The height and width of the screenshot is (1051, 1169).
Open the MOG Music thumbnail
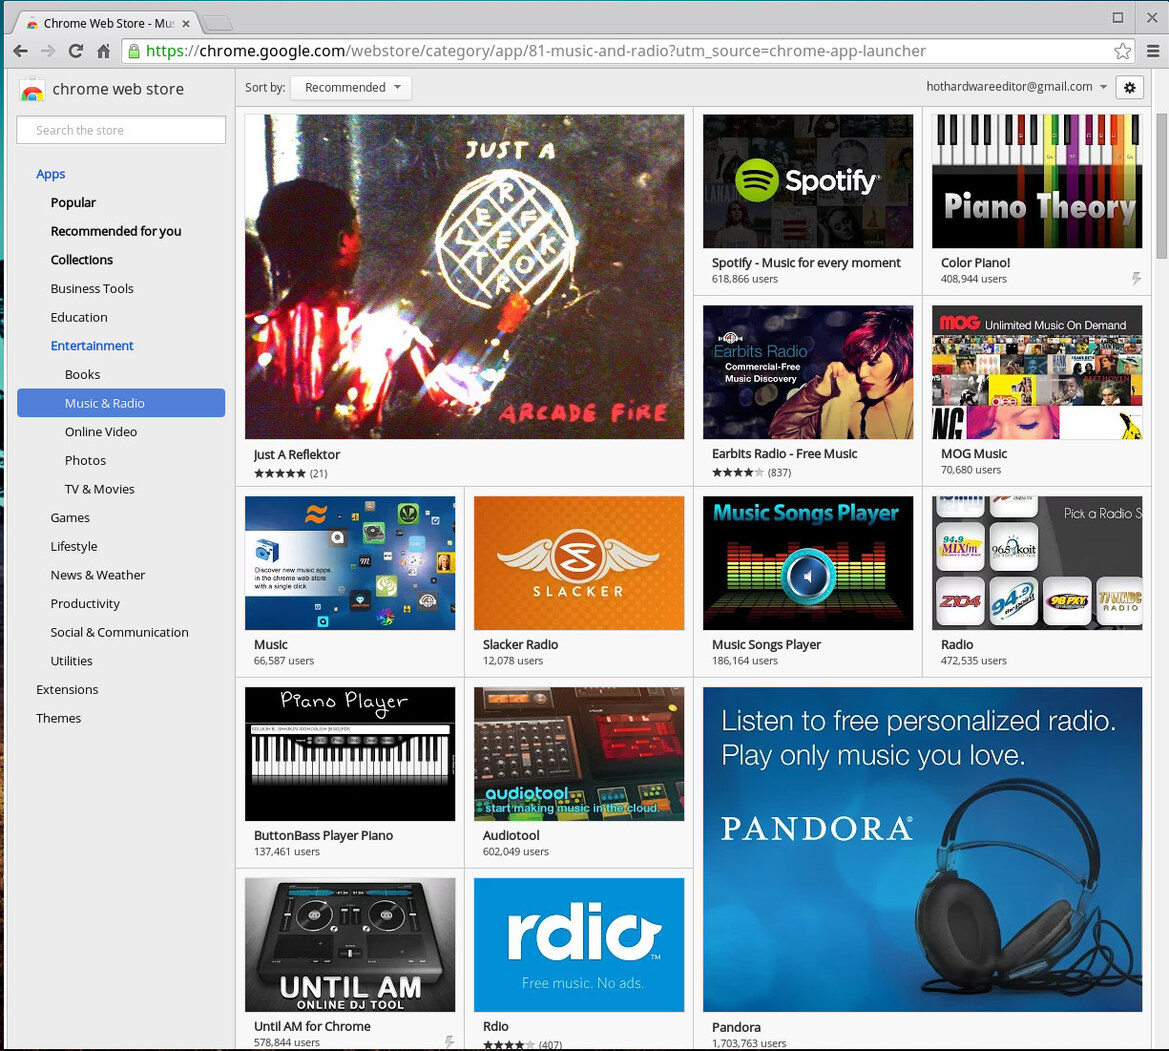(x=1037, y=372)
